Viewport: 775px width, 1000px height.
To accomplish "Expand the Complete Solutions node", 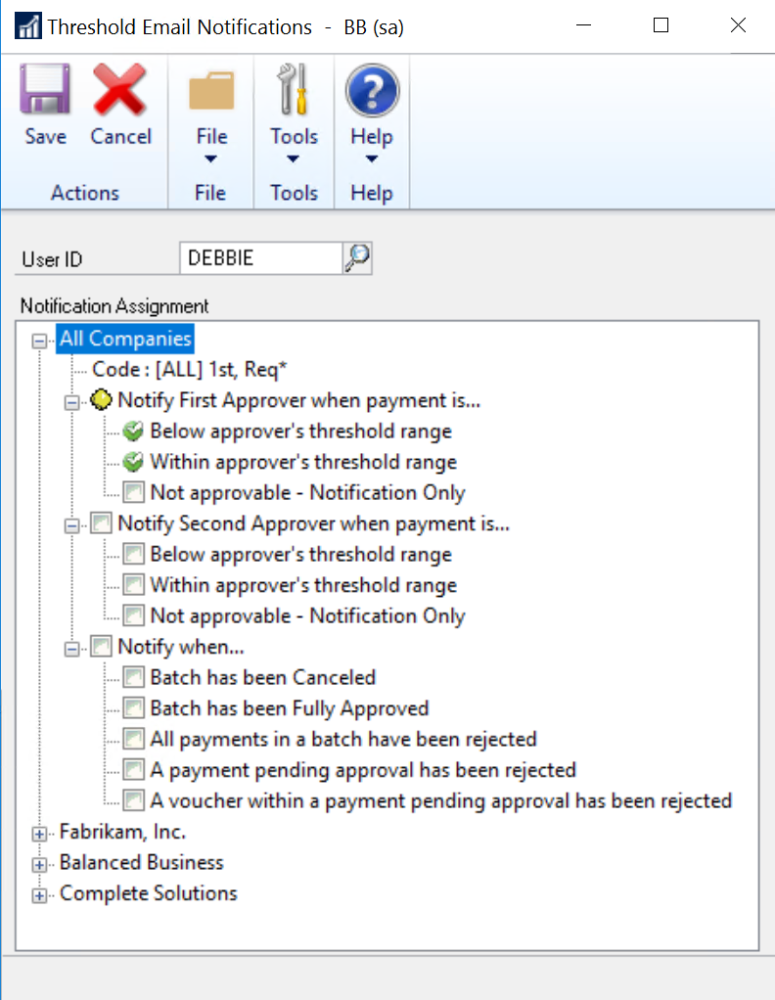I will 39,895.
